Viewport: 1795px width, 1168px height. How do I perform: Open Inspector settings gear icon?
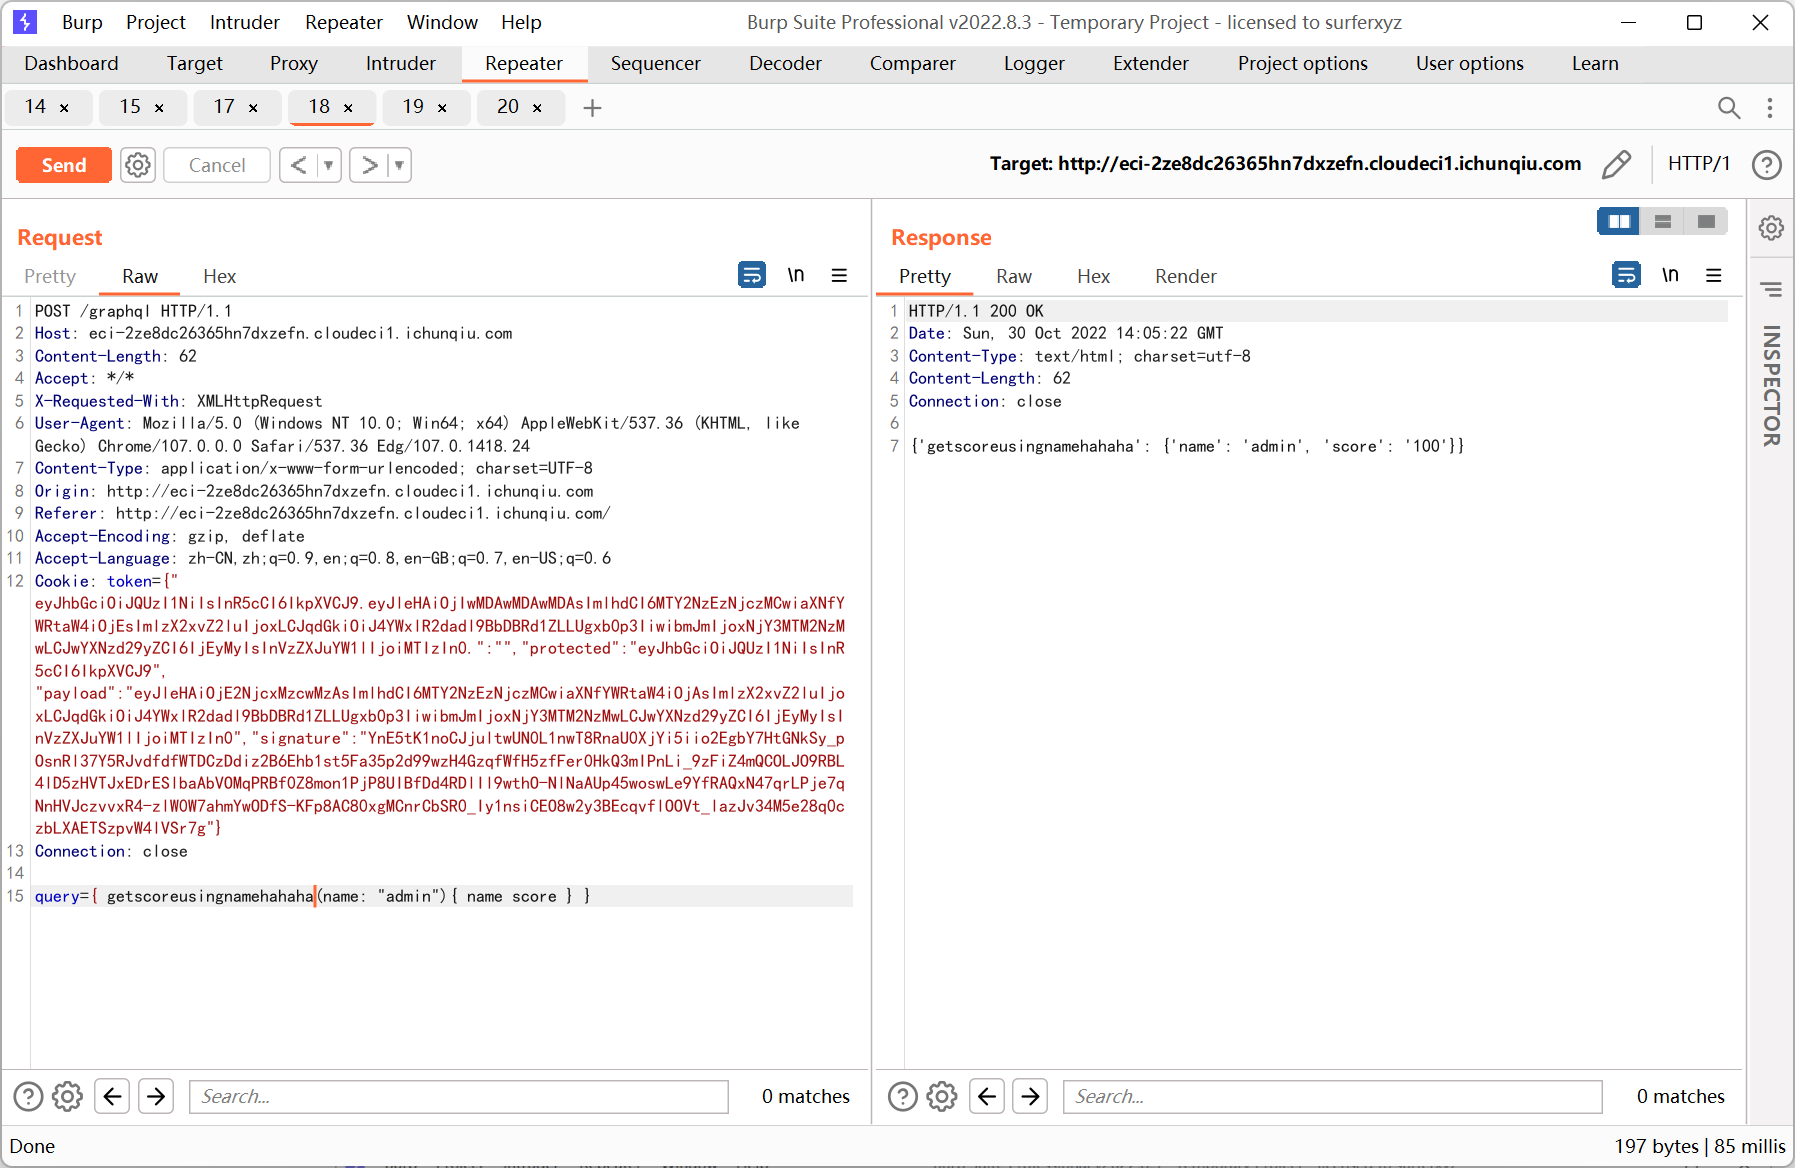pyautogui.click(x=1771, y=228)
